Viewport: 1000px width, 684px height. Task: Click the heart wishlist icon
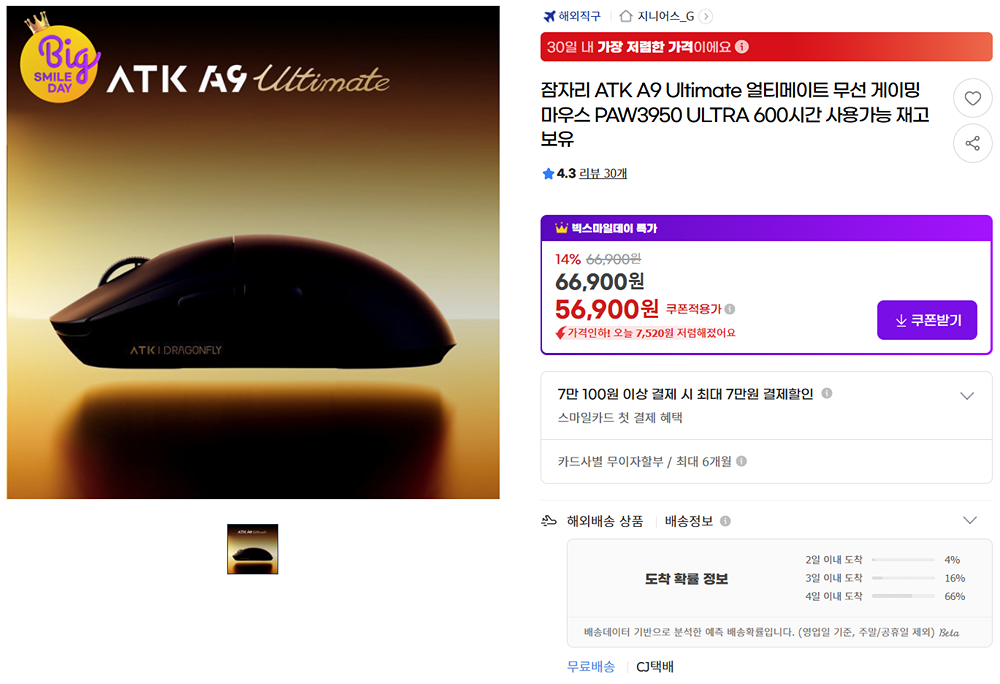click(x=972, y=98)
